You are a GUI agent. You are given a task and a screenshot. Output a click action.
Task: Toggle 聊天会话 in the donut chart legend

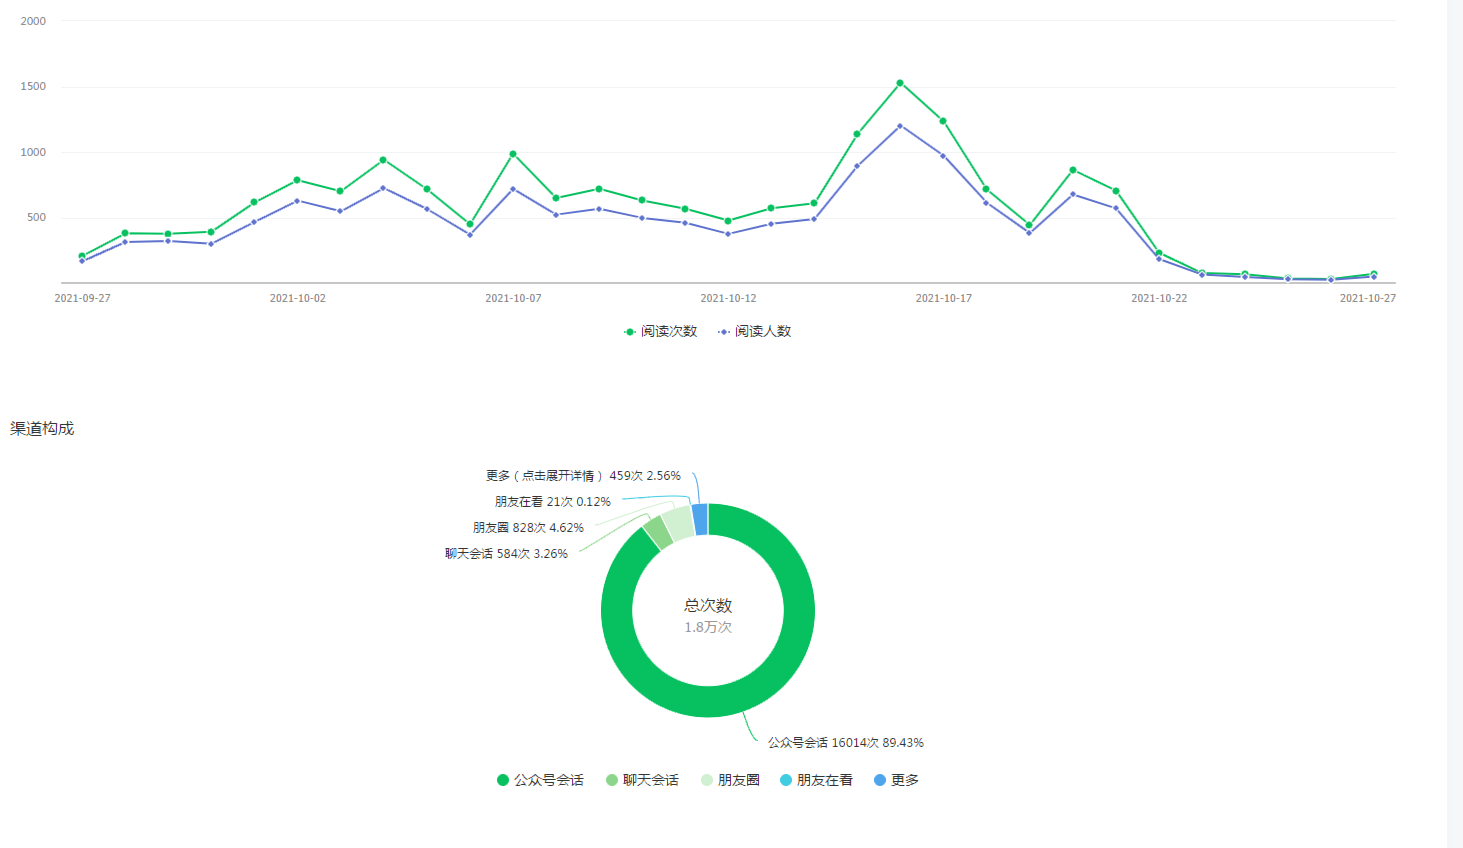coord(642,780)
